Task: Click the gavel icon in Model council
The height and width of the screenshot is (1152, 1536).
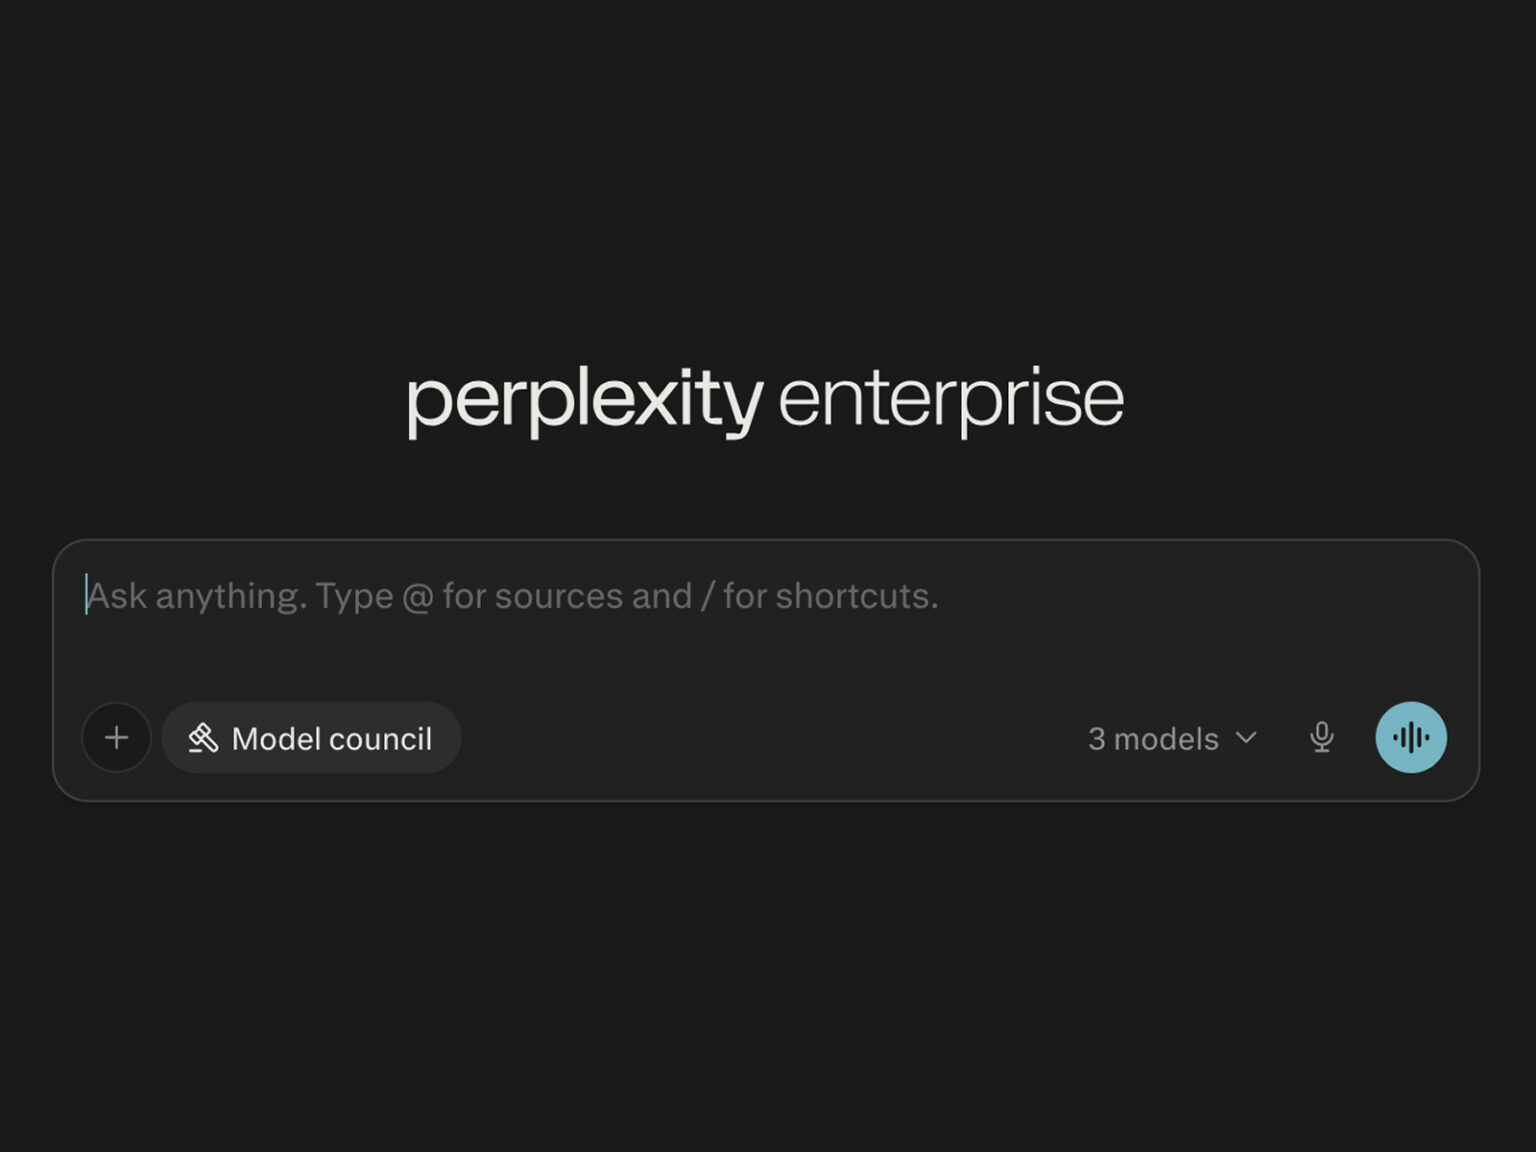Action: (x=203, y=738)
